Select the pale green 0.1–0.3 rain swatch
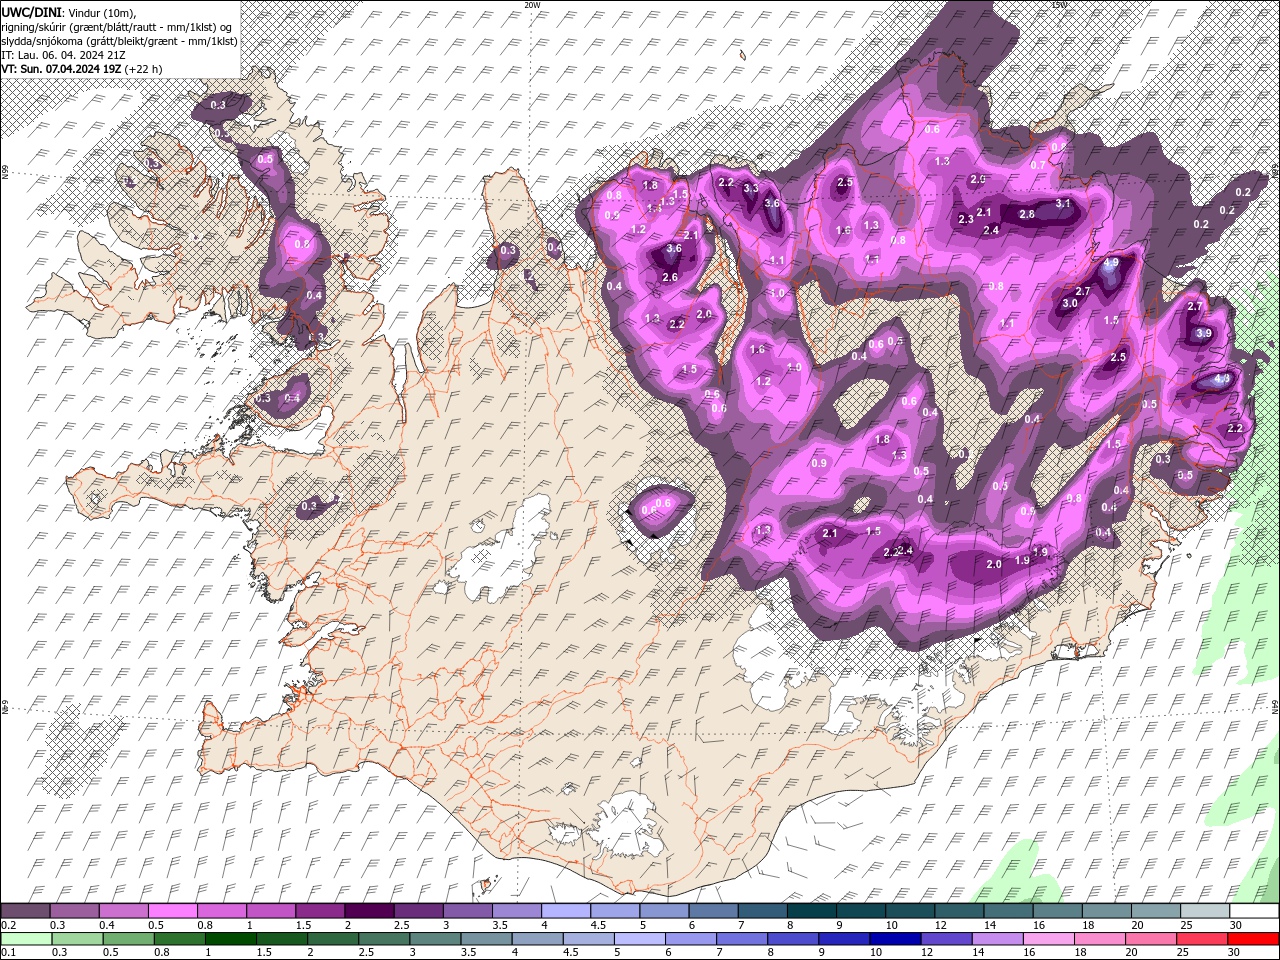This screenshot has height=960, width=1280. [x=26, y=939]
